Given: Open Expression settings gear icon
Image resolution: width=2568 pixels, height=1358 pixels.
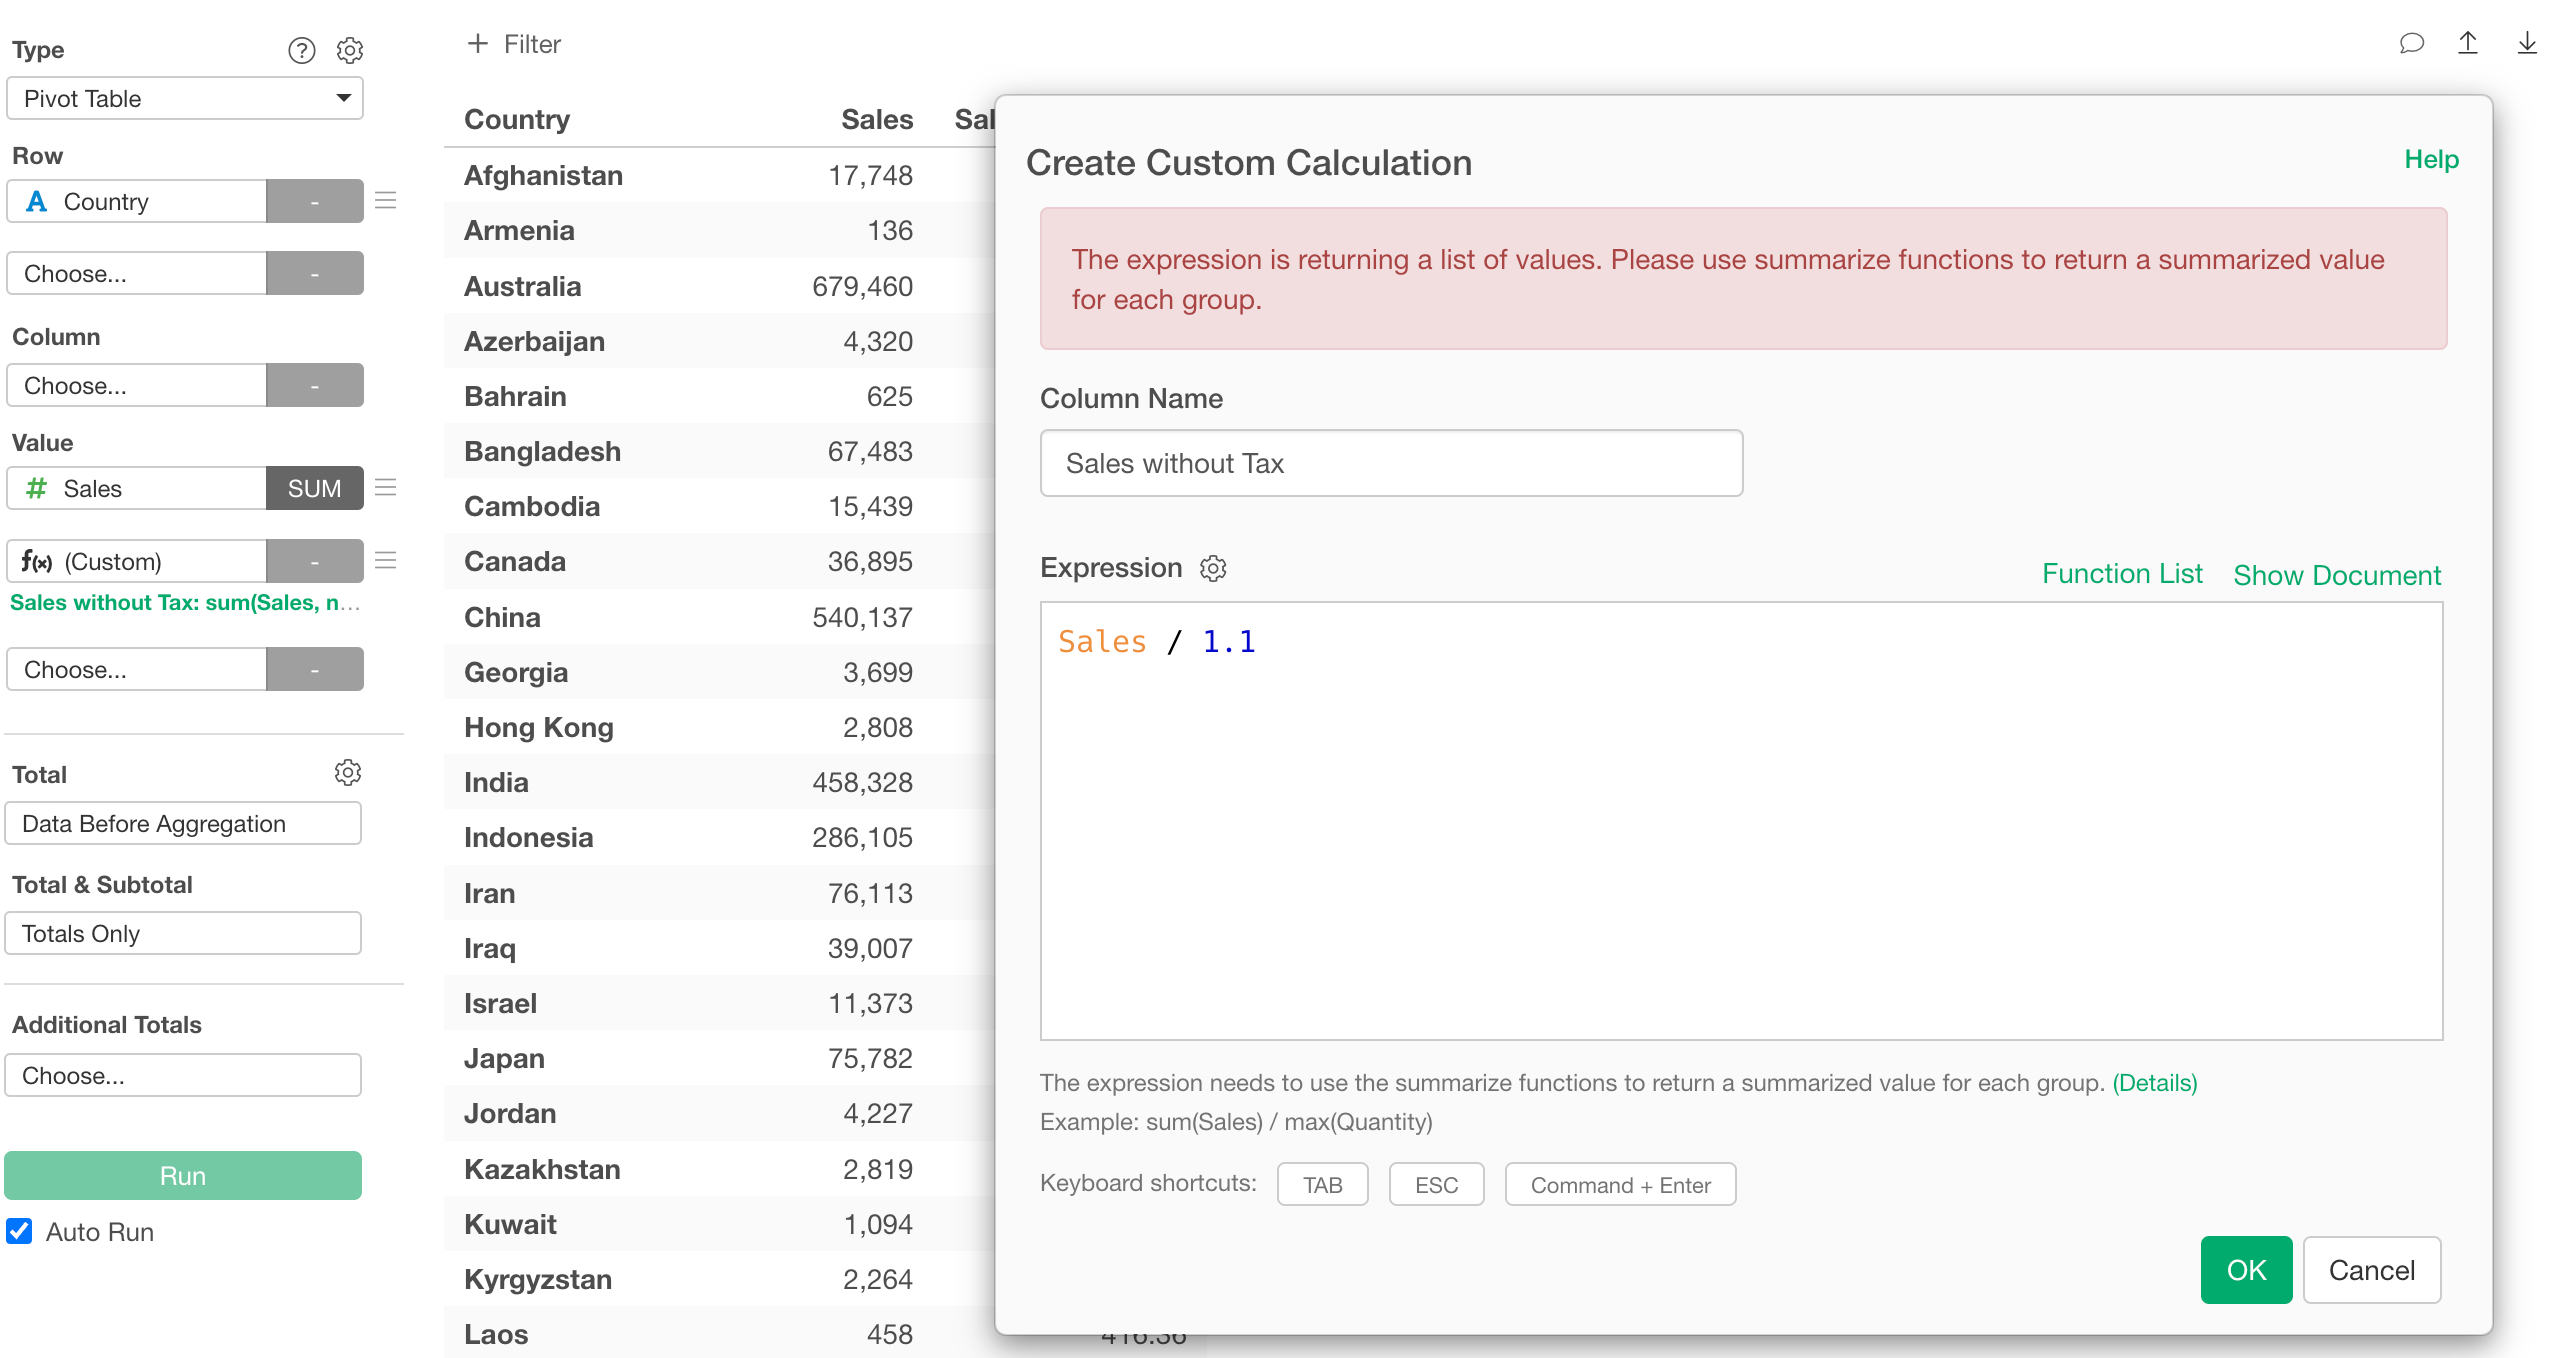Looking at the screenshot, I should pyautogui.click(x=1213, y=568).
